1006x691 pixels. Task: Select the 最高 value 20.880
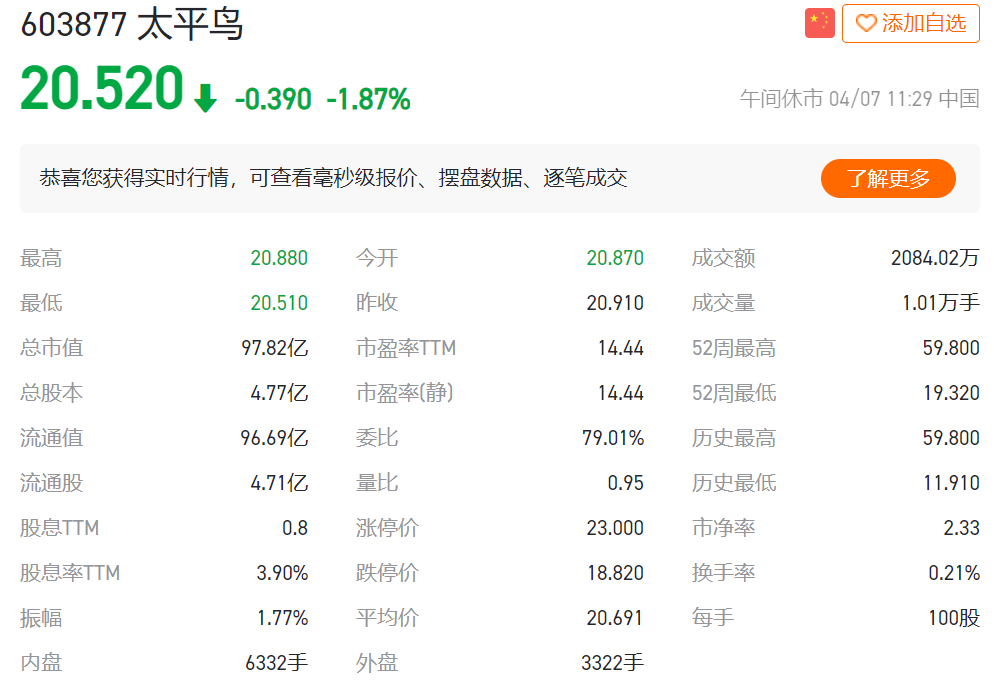[x=279, y=258]
